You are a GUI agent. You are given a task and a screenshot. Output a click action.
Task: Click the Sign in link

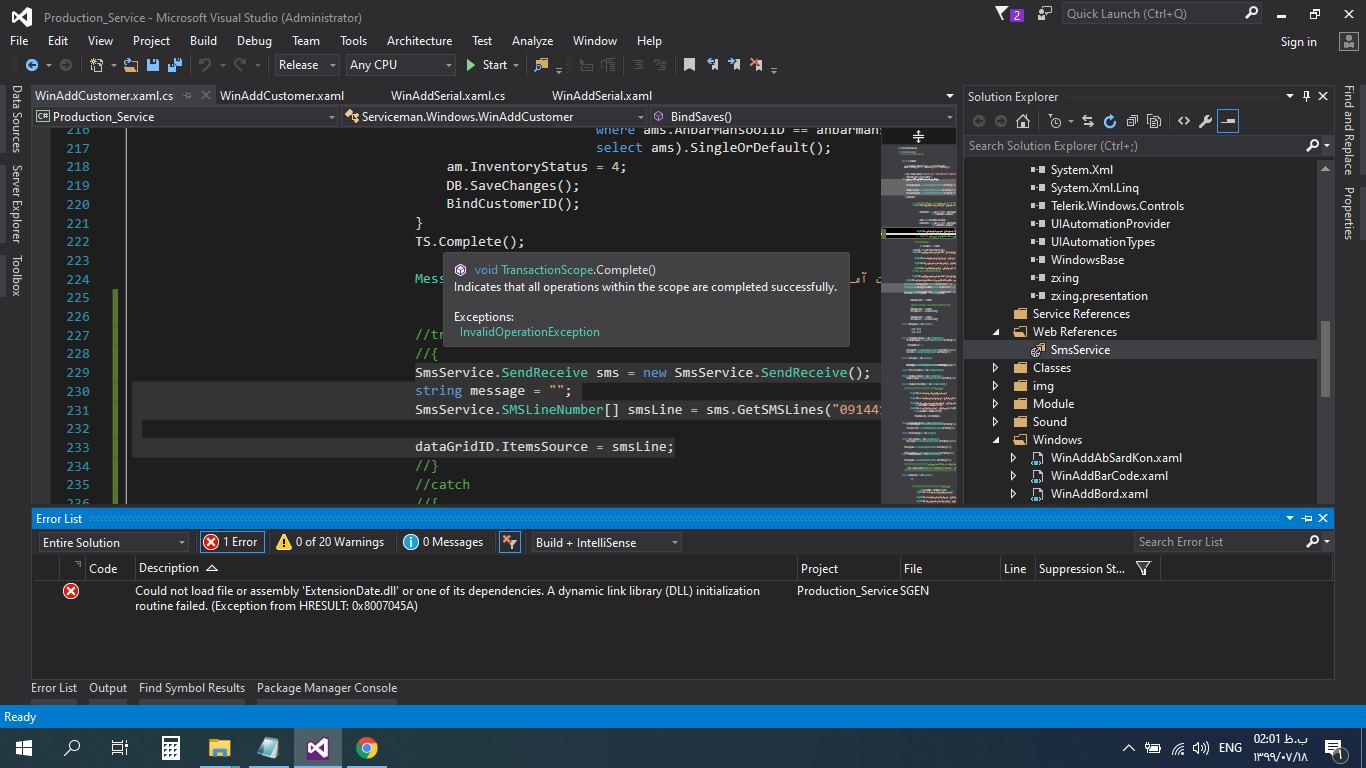(x=1299, y=42)
